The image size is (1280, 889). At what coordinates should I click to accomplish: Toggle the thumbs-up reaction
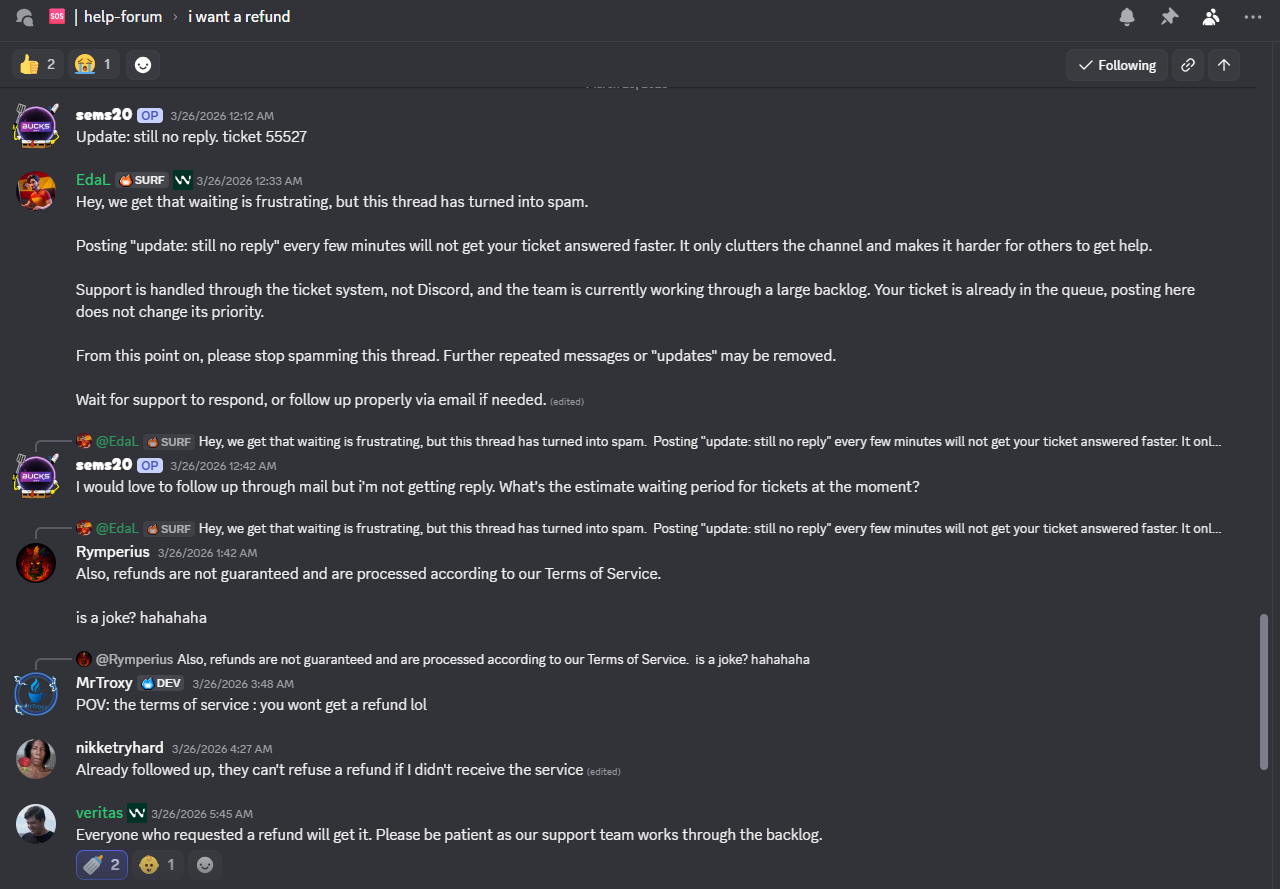tap(38, 65)
